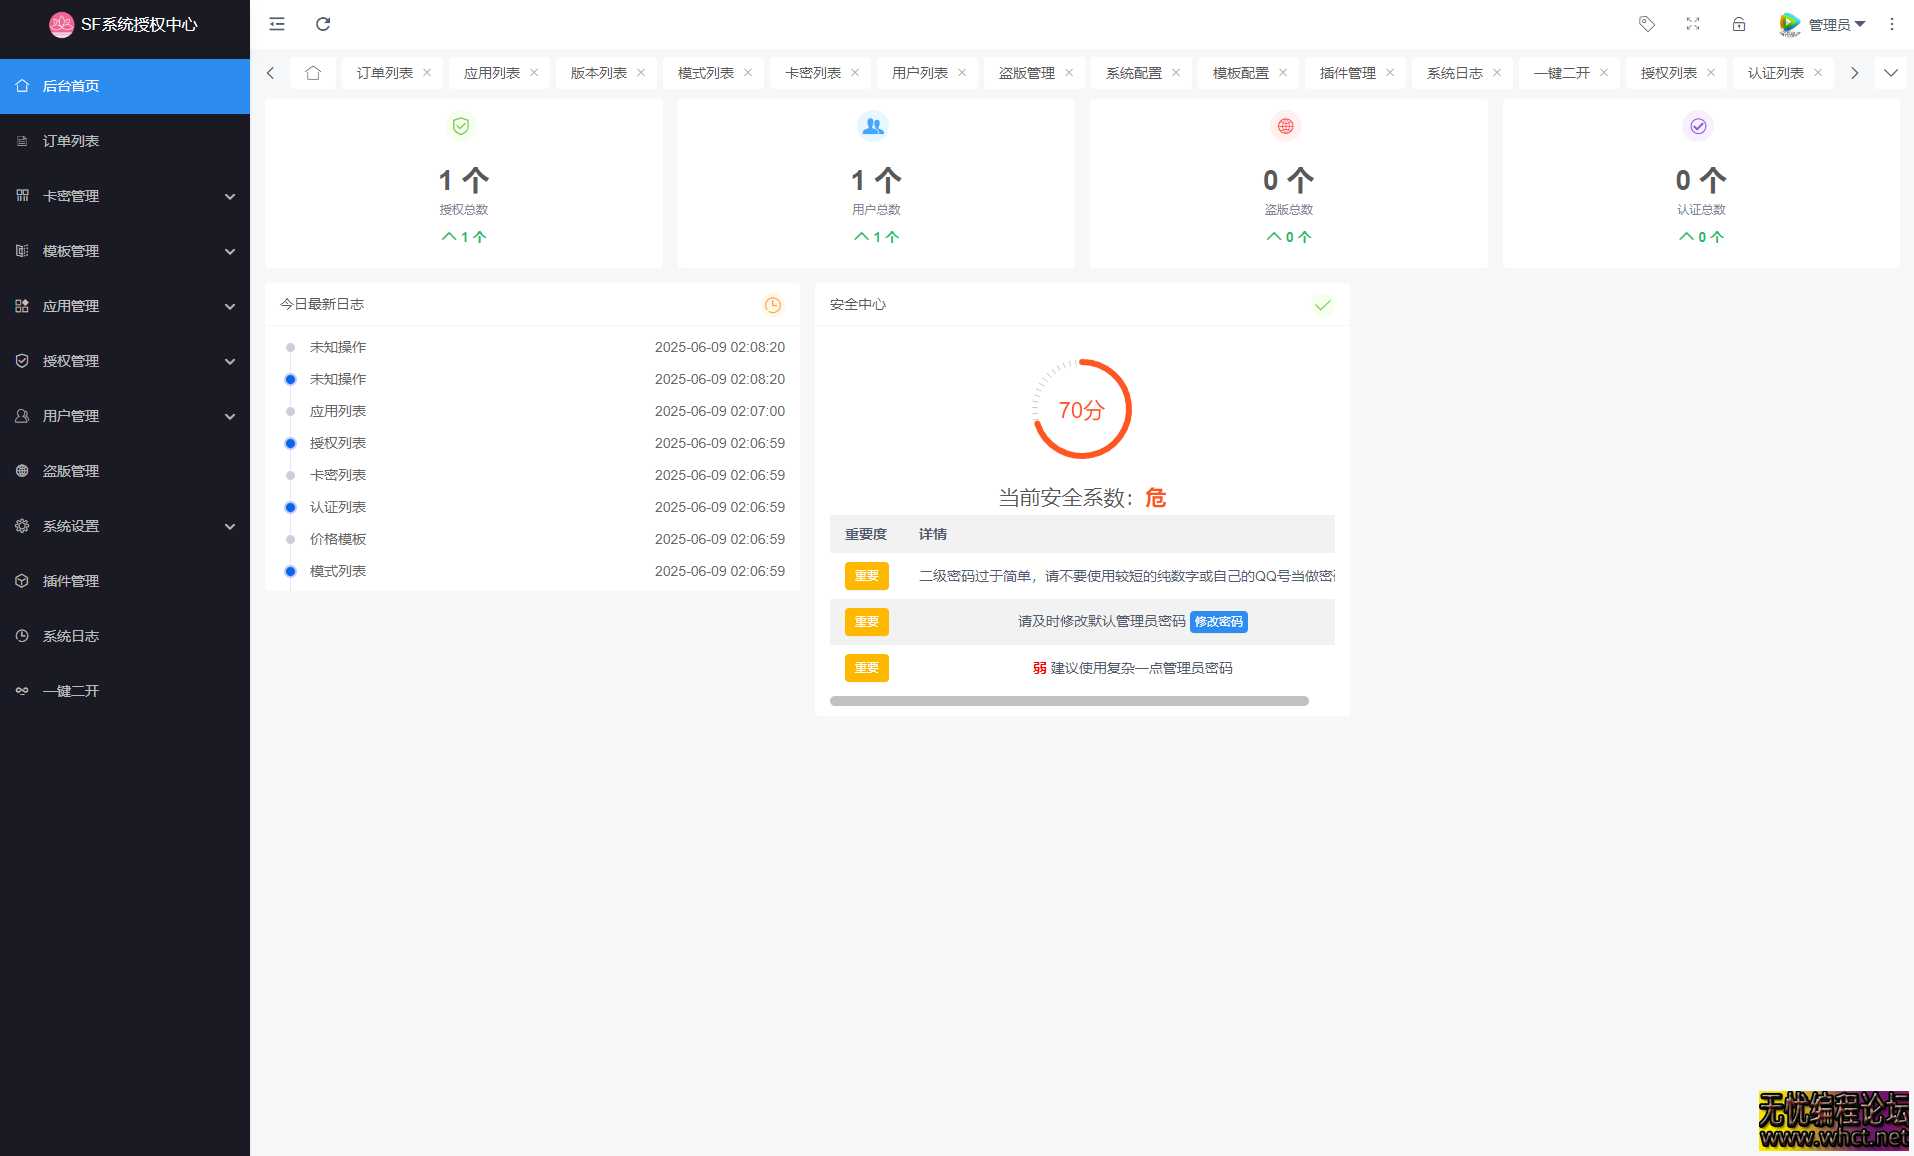Toggle the dot next to 认证列表 log entry
This screenshot has height=1156, width=1914.
point(291,507)
